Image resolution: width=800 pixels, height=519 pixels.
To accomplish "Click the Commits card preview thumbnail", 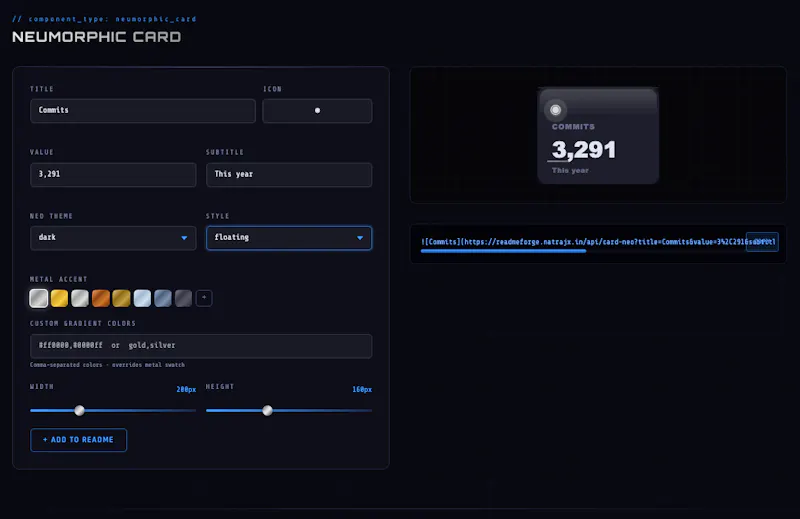I will [598, 135].
